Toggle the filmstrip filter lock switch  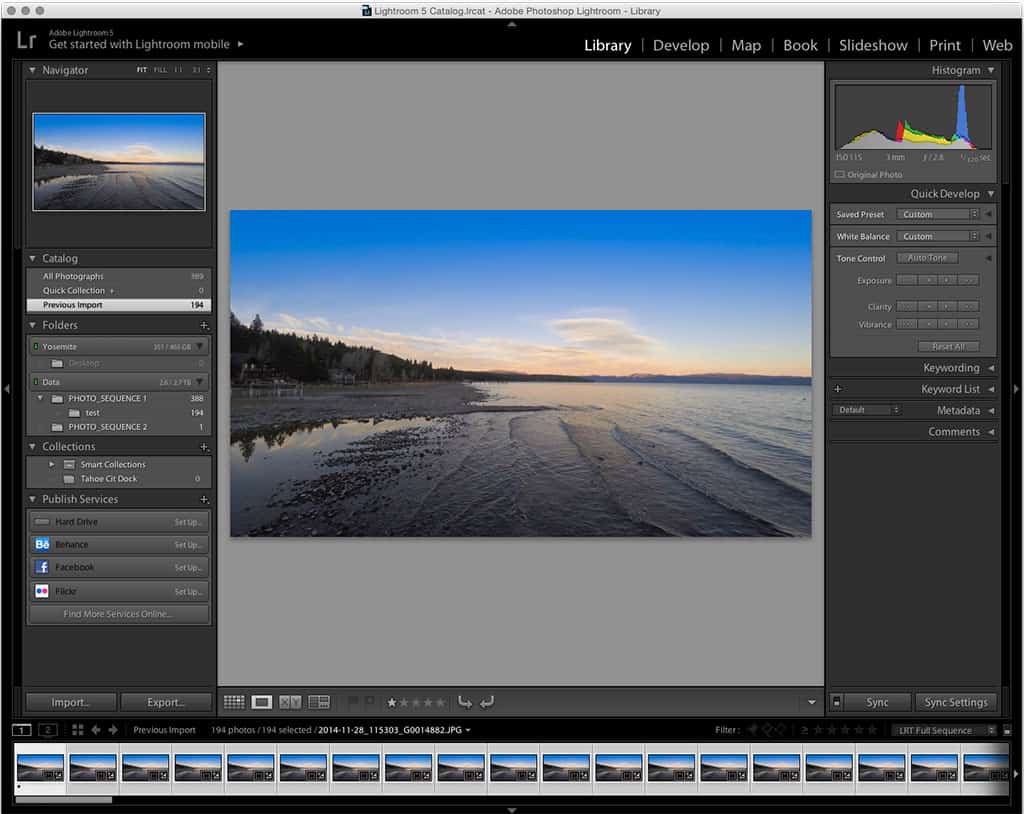pyautogui.click(x=1007, y=730)
